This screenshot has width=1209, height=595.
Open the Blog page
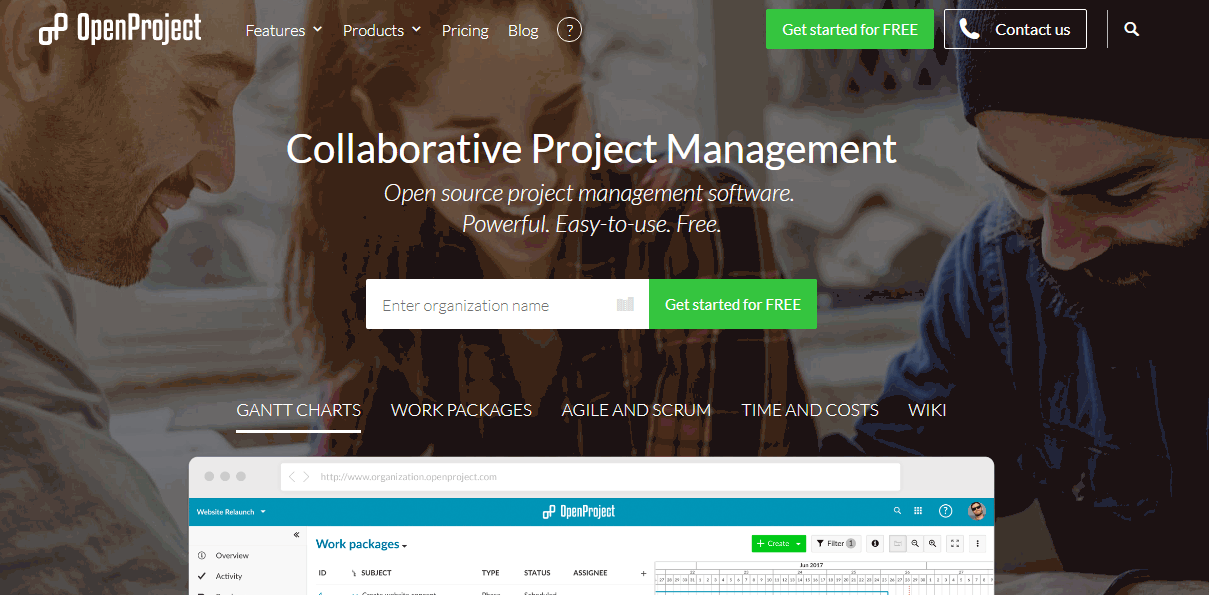tap(523, 30)
